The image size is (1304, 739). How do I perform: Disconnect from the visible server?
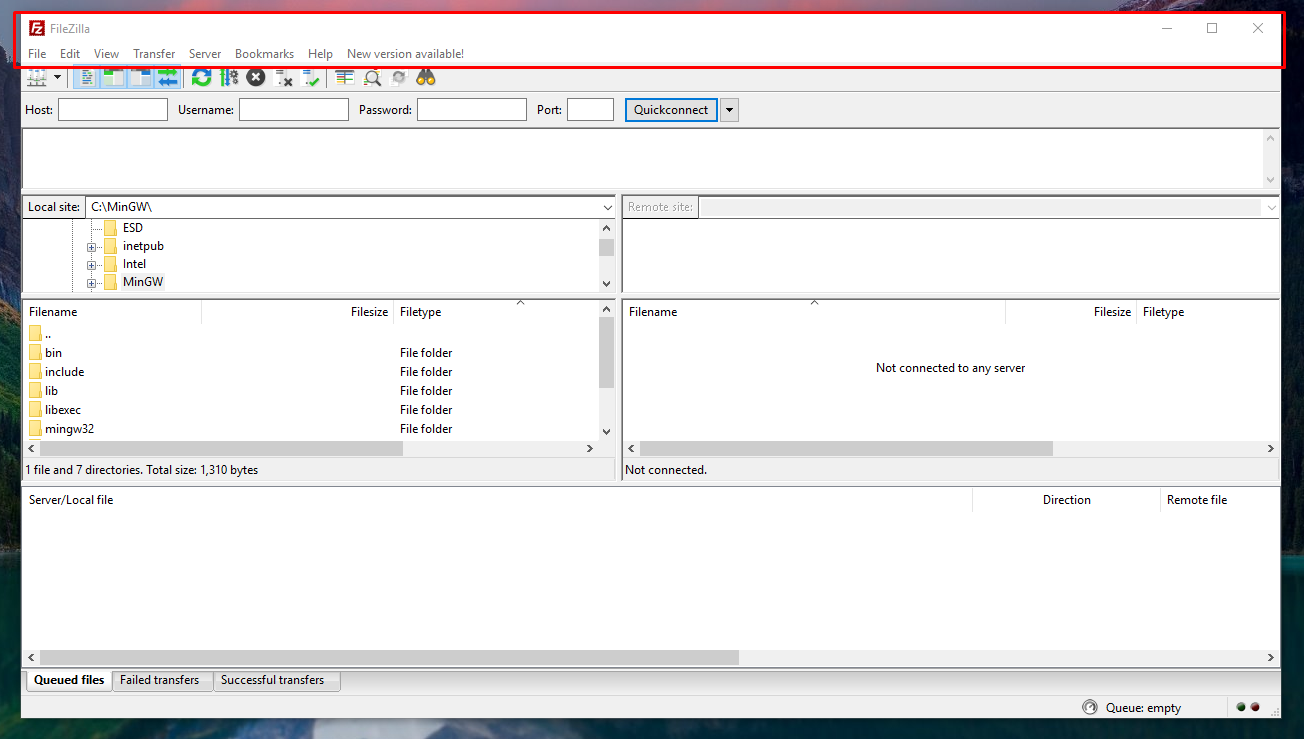pos(284,77)
